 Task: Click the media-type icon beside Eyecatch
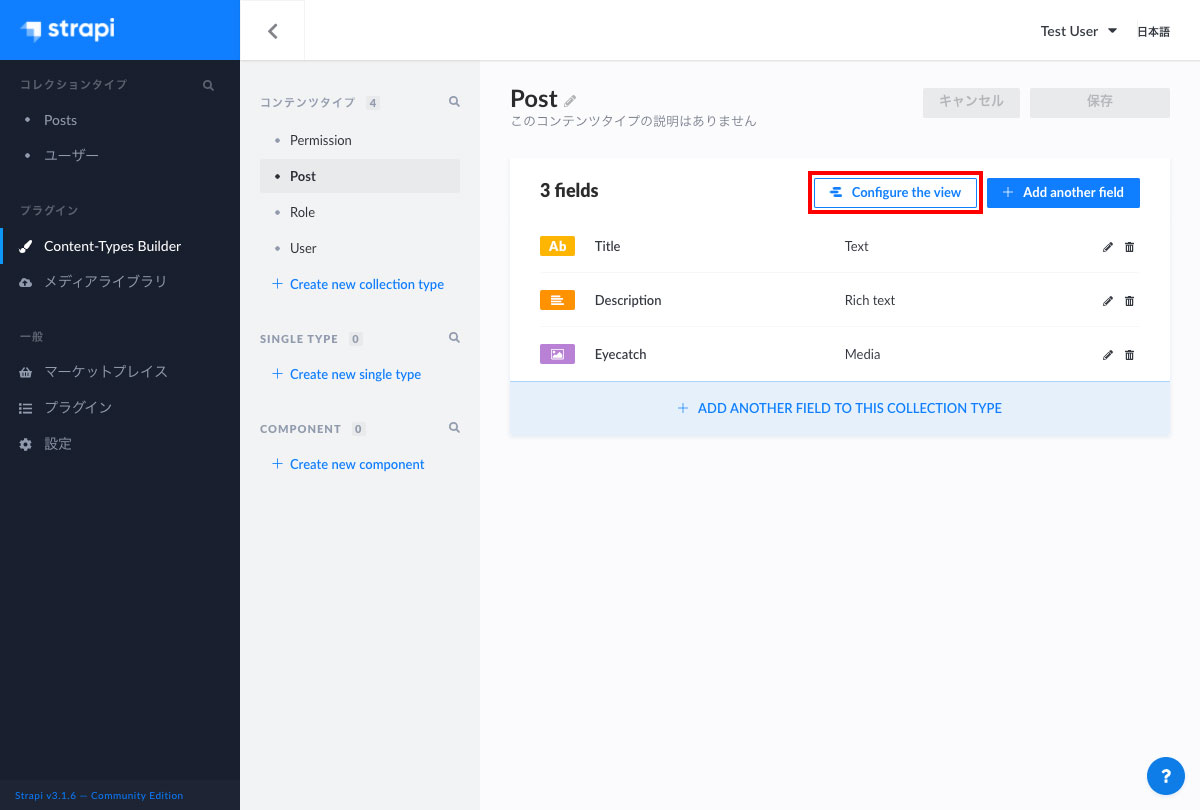(557, 353)
